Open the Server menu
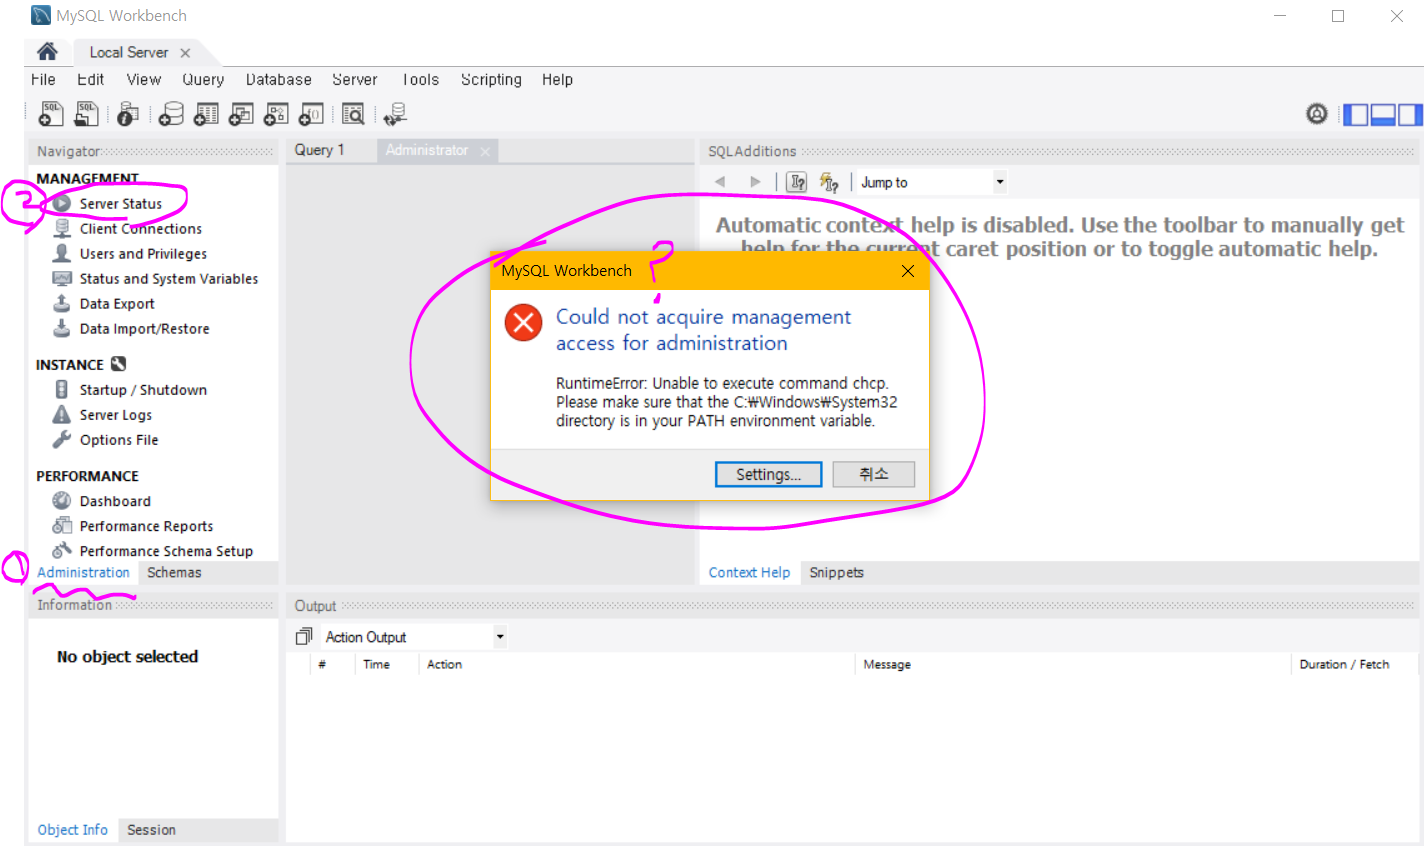The image size is (1424, 846). click(355, 79)
